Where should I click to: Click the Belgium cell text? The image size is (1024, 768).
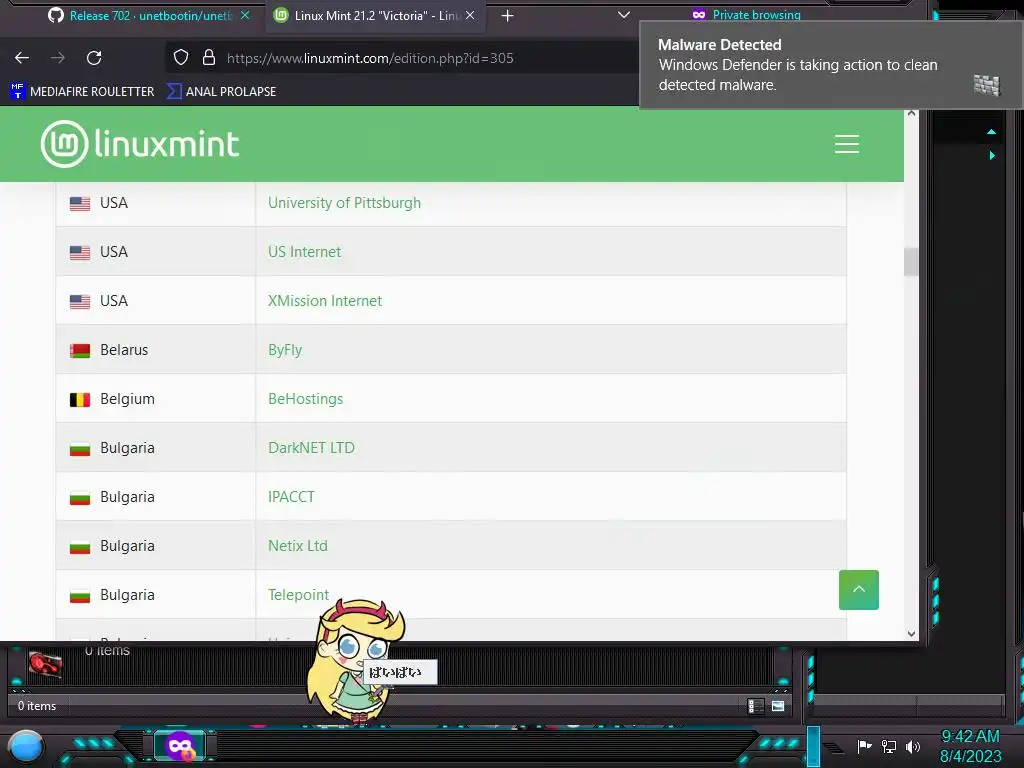pyautogui.click(x=127, y=399)
